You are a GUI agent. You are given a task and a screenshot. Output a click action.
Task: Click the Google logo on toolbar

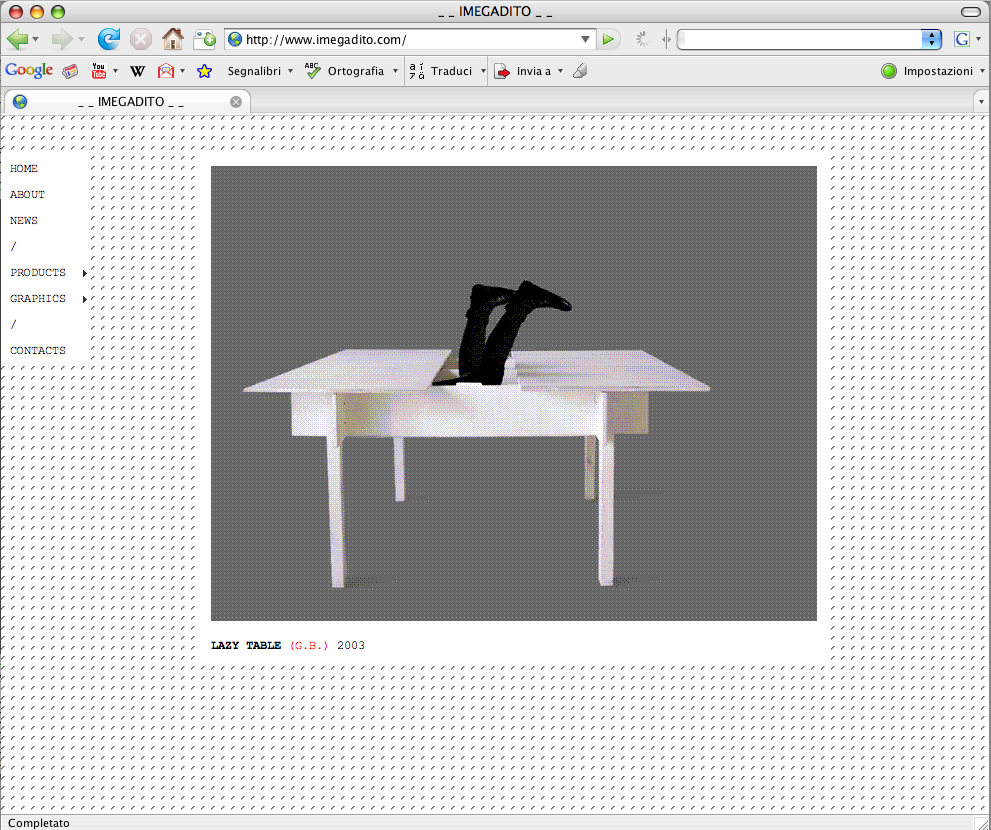[29, 70]
